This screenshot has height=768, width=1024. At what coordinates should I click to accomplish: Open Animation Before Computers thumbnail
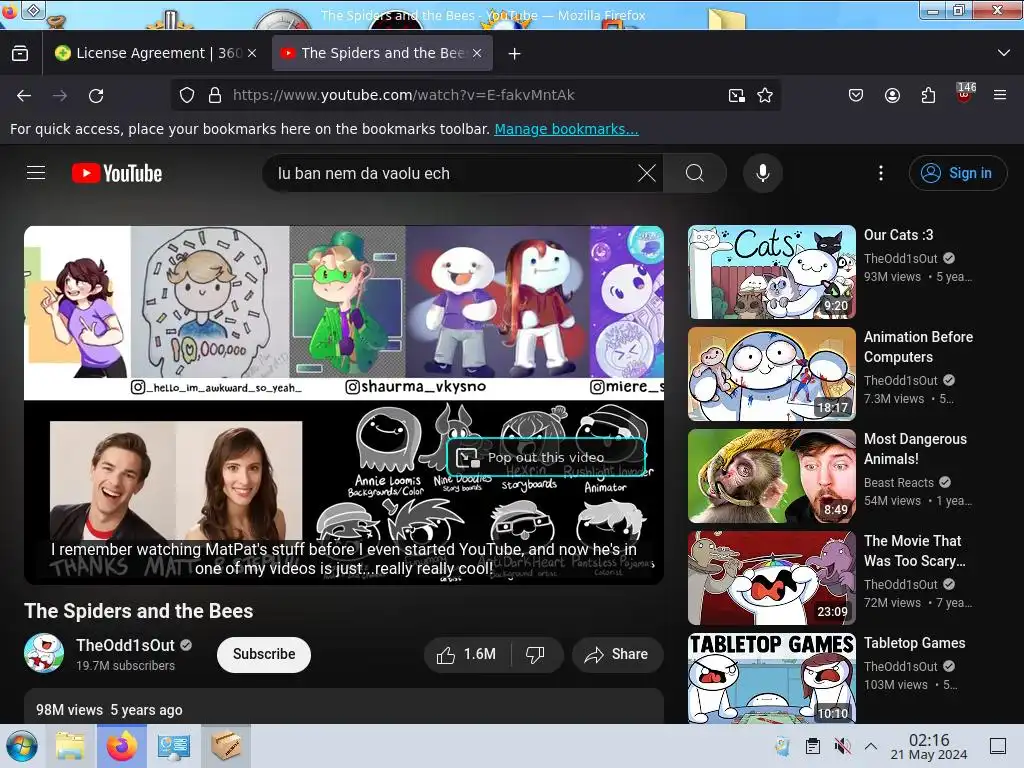pos(772,374)
